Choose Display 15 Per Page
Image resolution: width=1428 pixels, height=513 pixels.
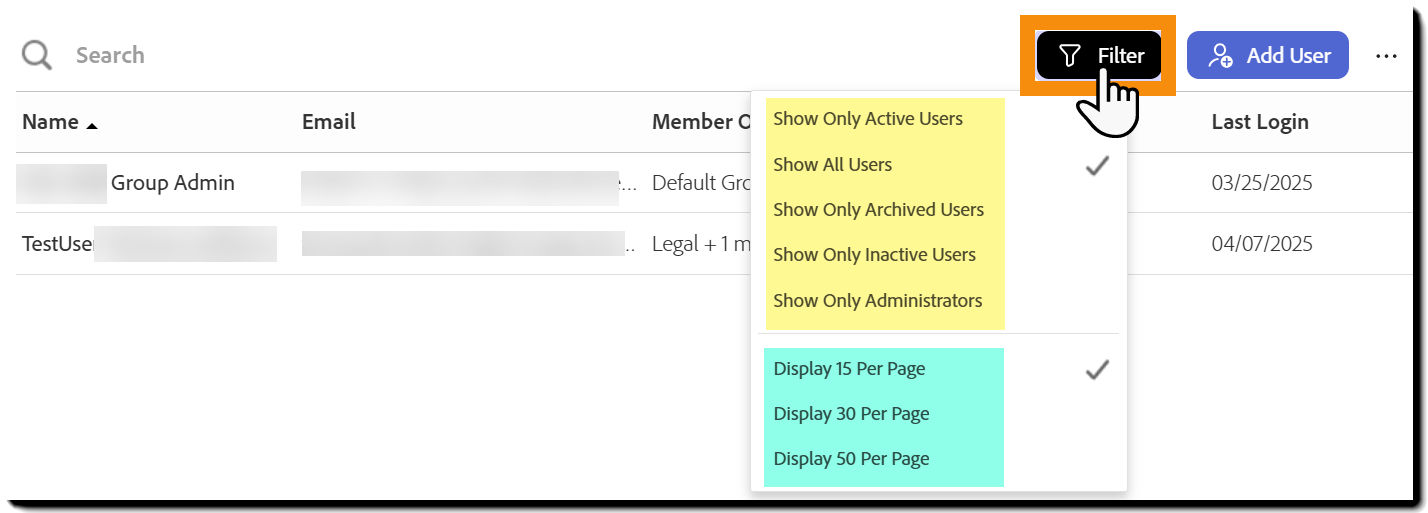pos(850,369)
